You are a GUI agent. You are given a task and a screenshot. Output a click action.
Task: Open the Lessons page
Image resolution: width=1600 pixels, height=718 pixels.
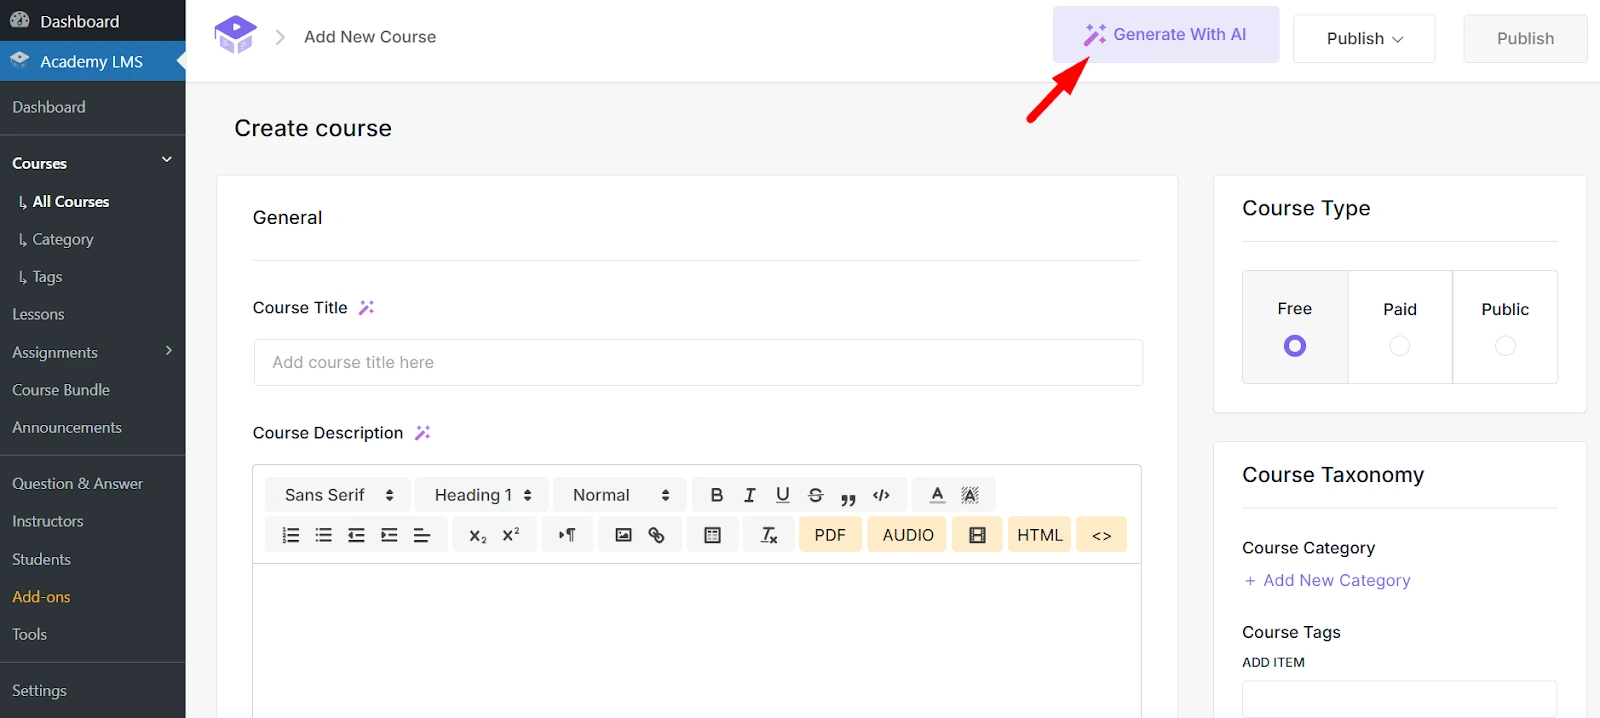pyautogui.click(x=38, y=314)
